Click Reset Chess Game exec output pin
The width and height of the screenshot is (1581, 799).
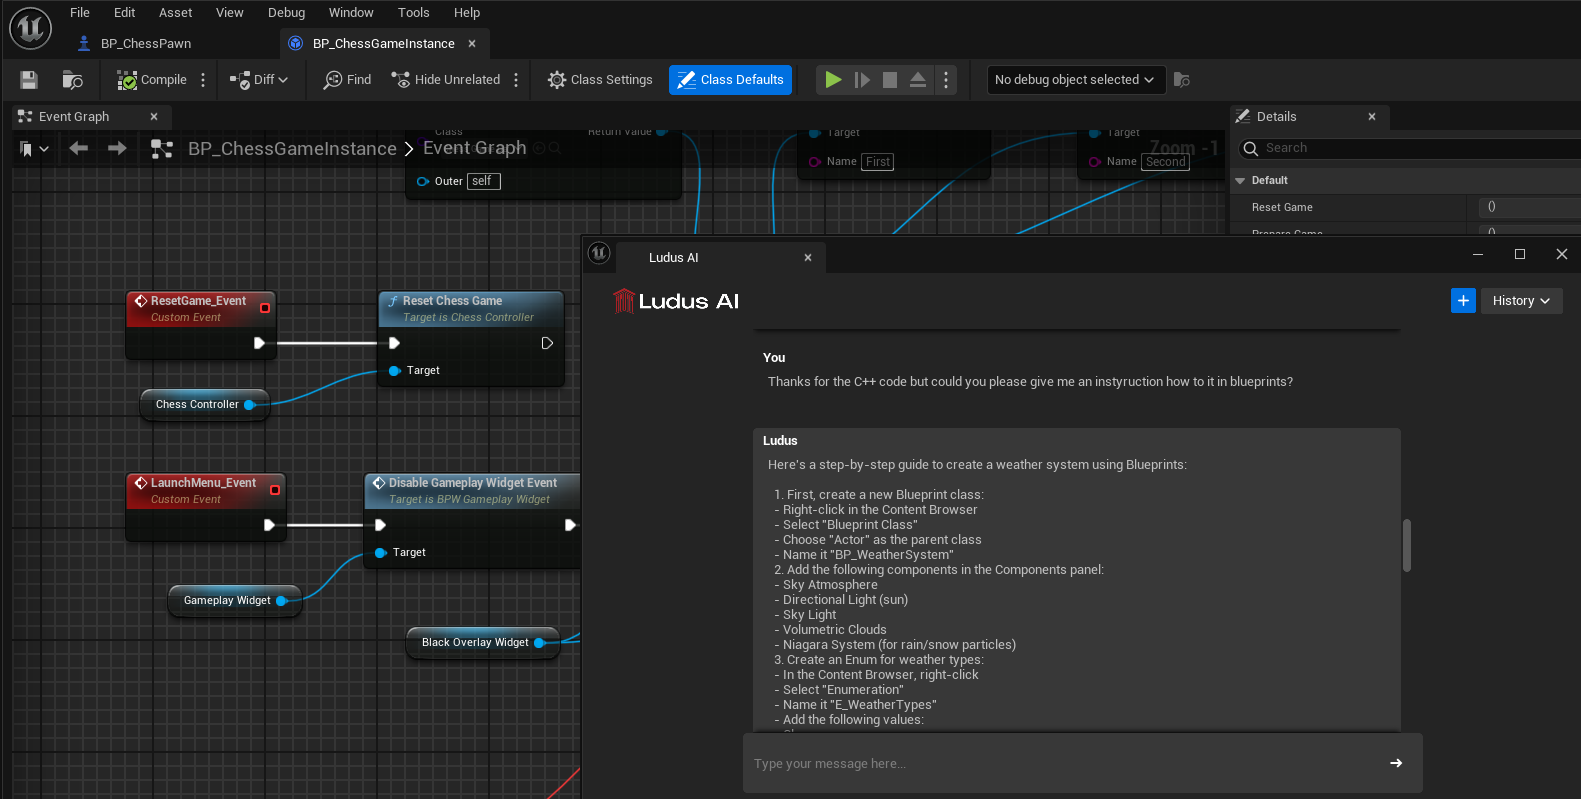[x=547, y=343]
